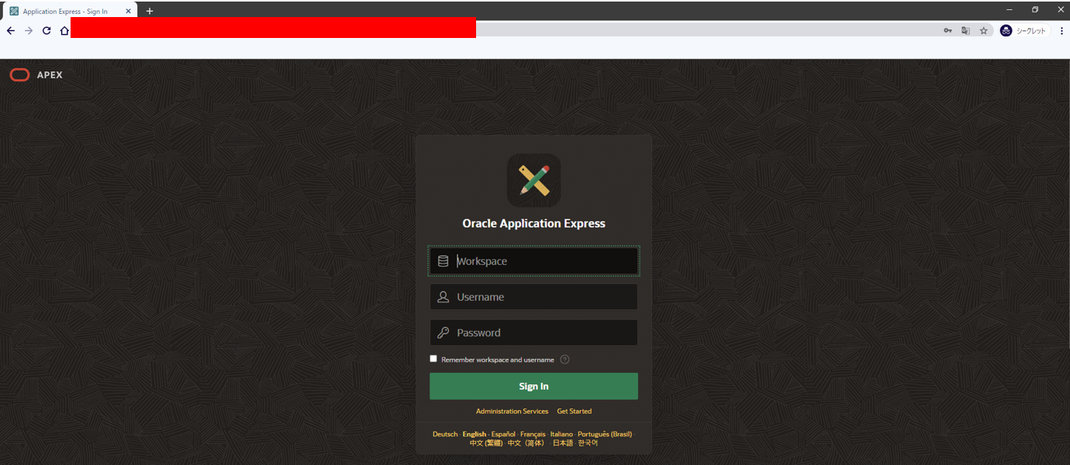The height and width of the screenshot is (465, 1070).
Task: Switch language to Italiano
Action: pos(562,434)
